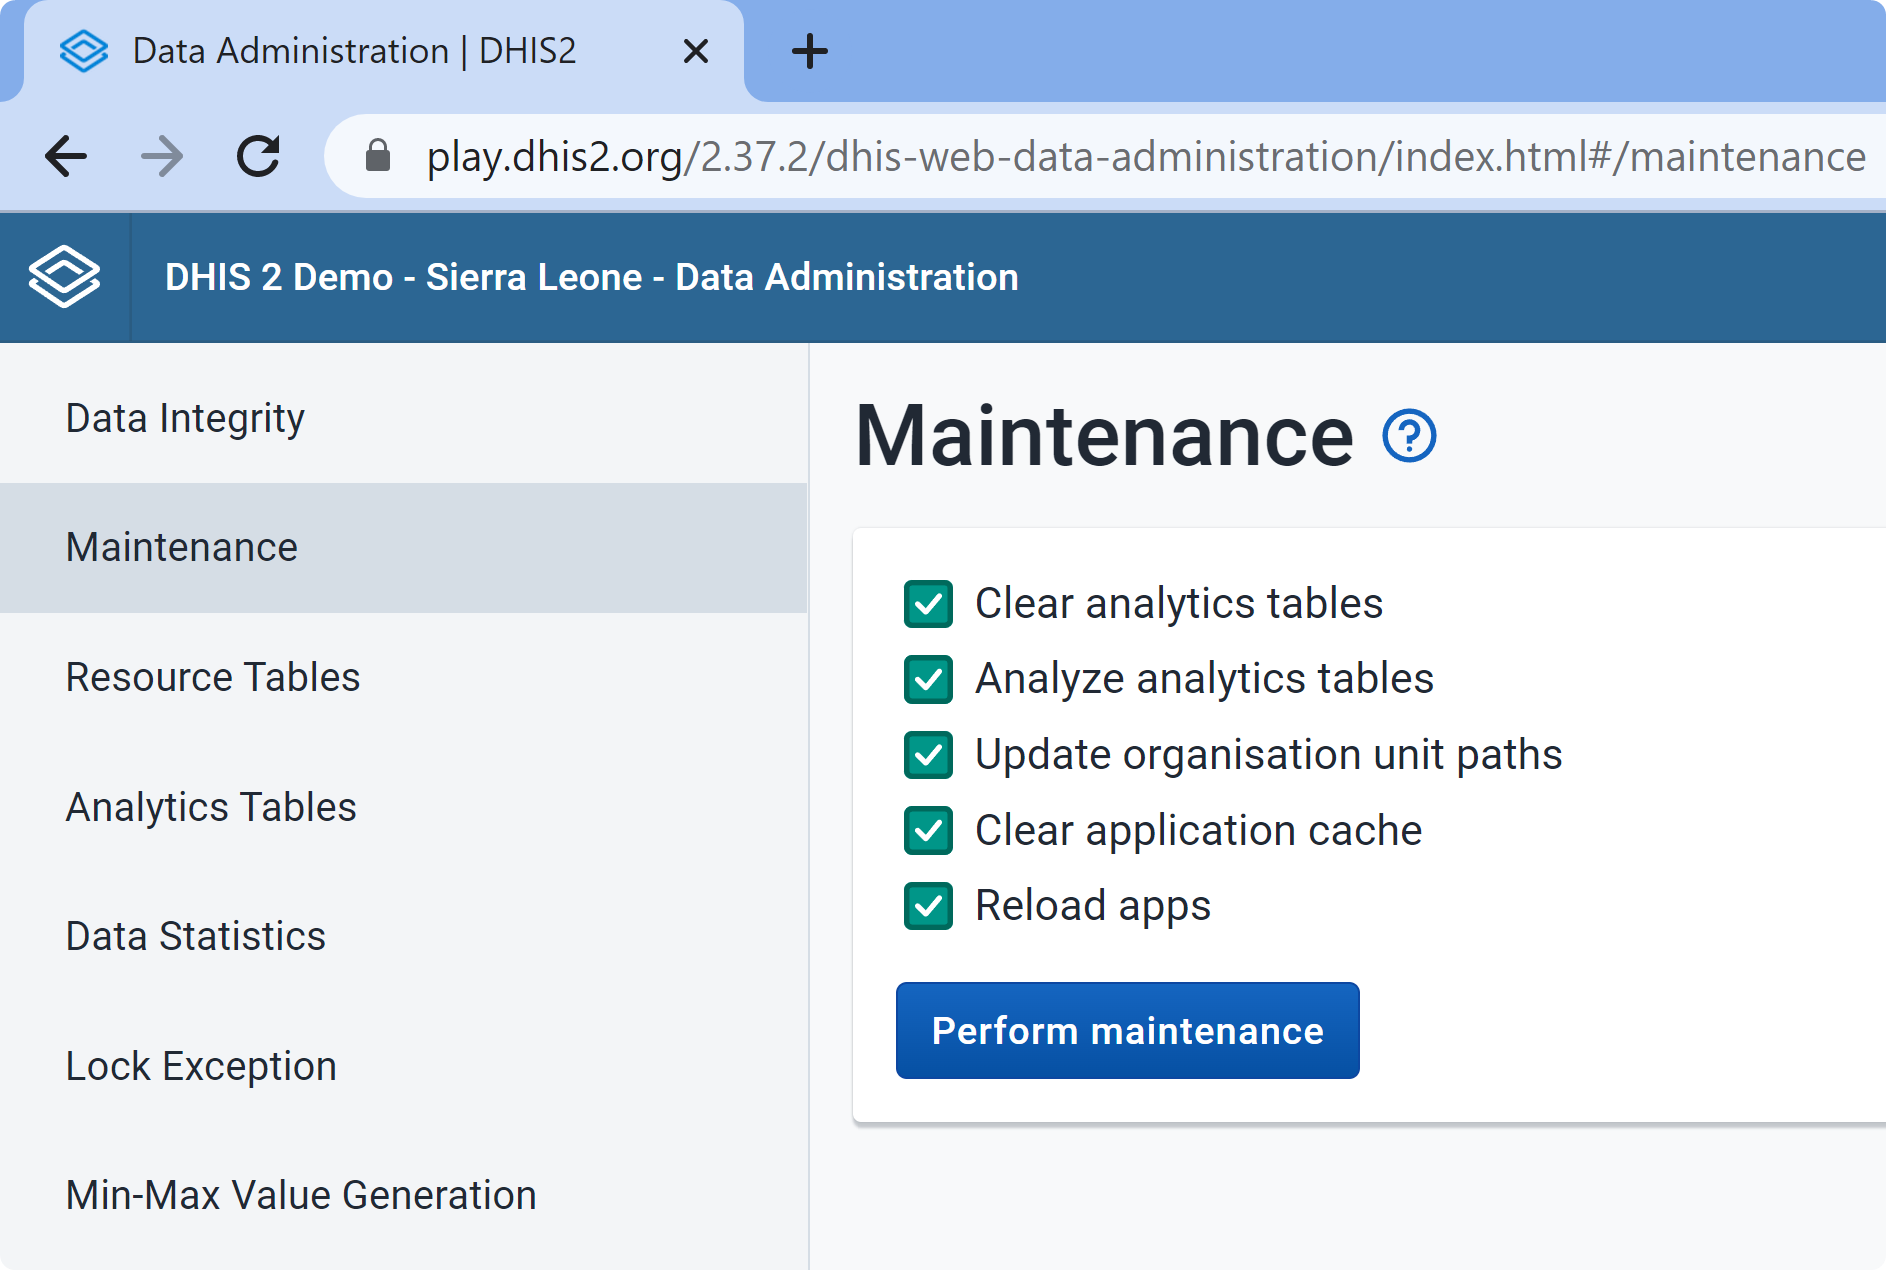This screenshot has height=1270, width=1886.
Task: Go to Analytics Tables section
Action: (x=403, y=807)
